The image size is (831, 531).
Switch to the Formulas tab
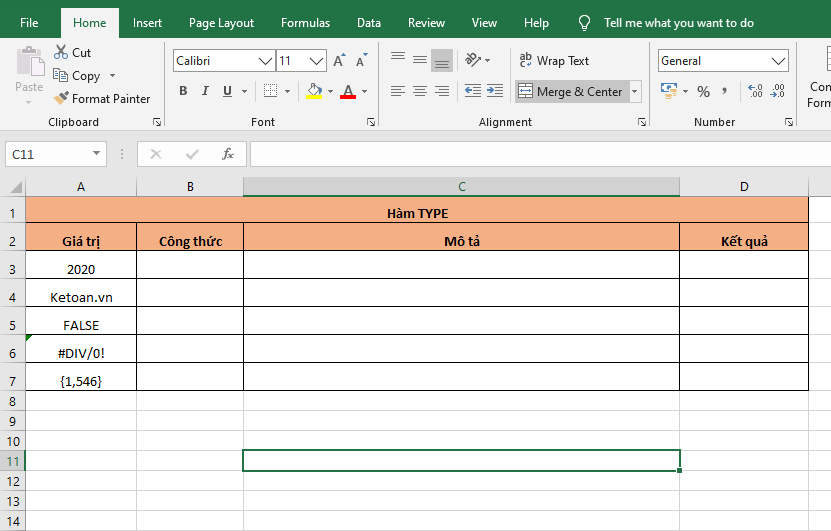pyautogui.click(x=305, y=22)
